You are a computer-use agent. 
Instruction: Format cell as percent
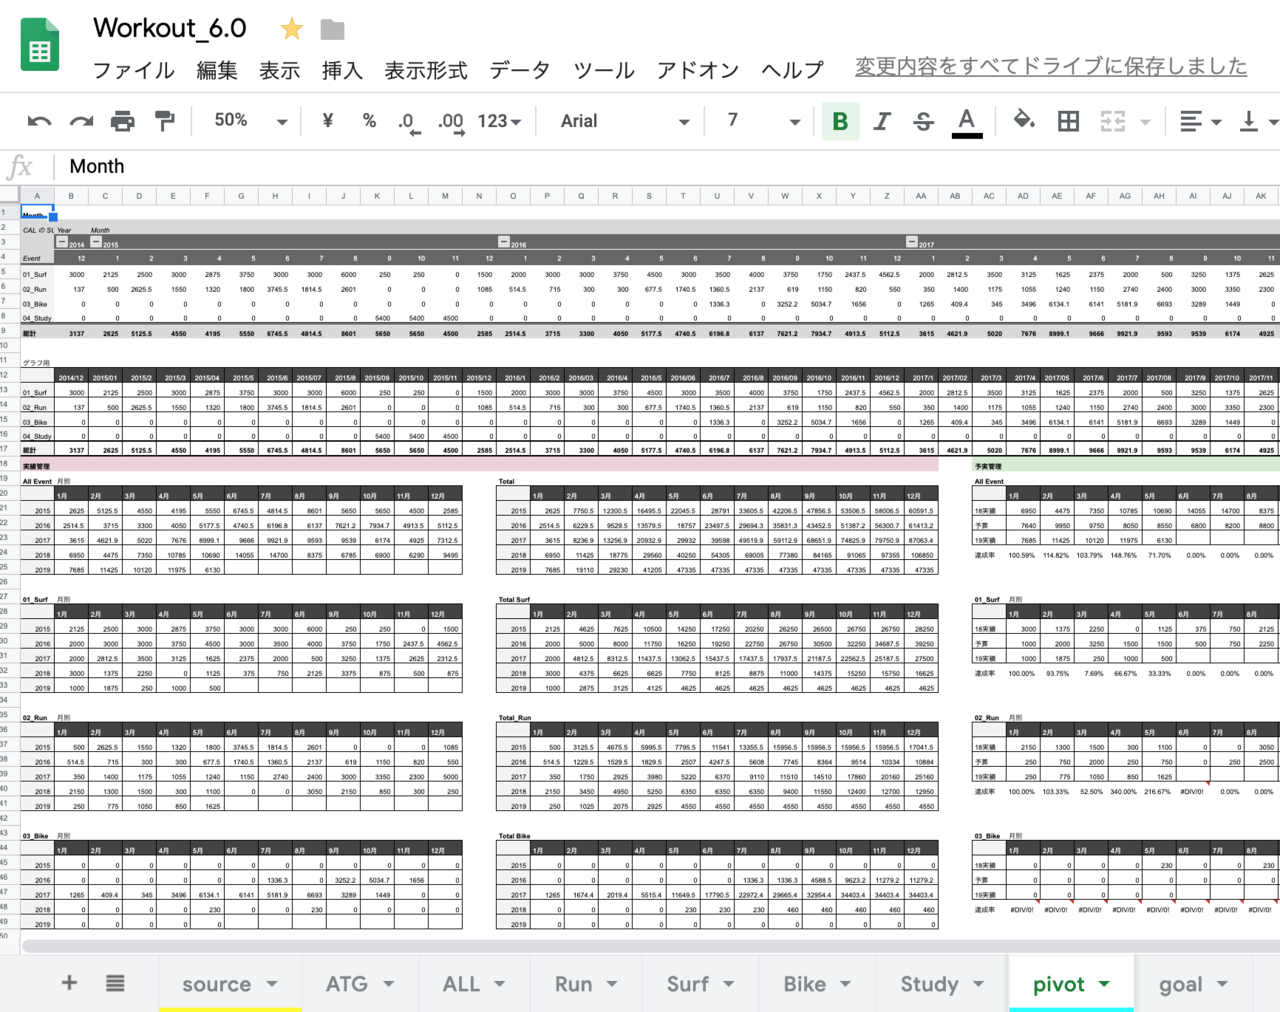pos(370,121)
